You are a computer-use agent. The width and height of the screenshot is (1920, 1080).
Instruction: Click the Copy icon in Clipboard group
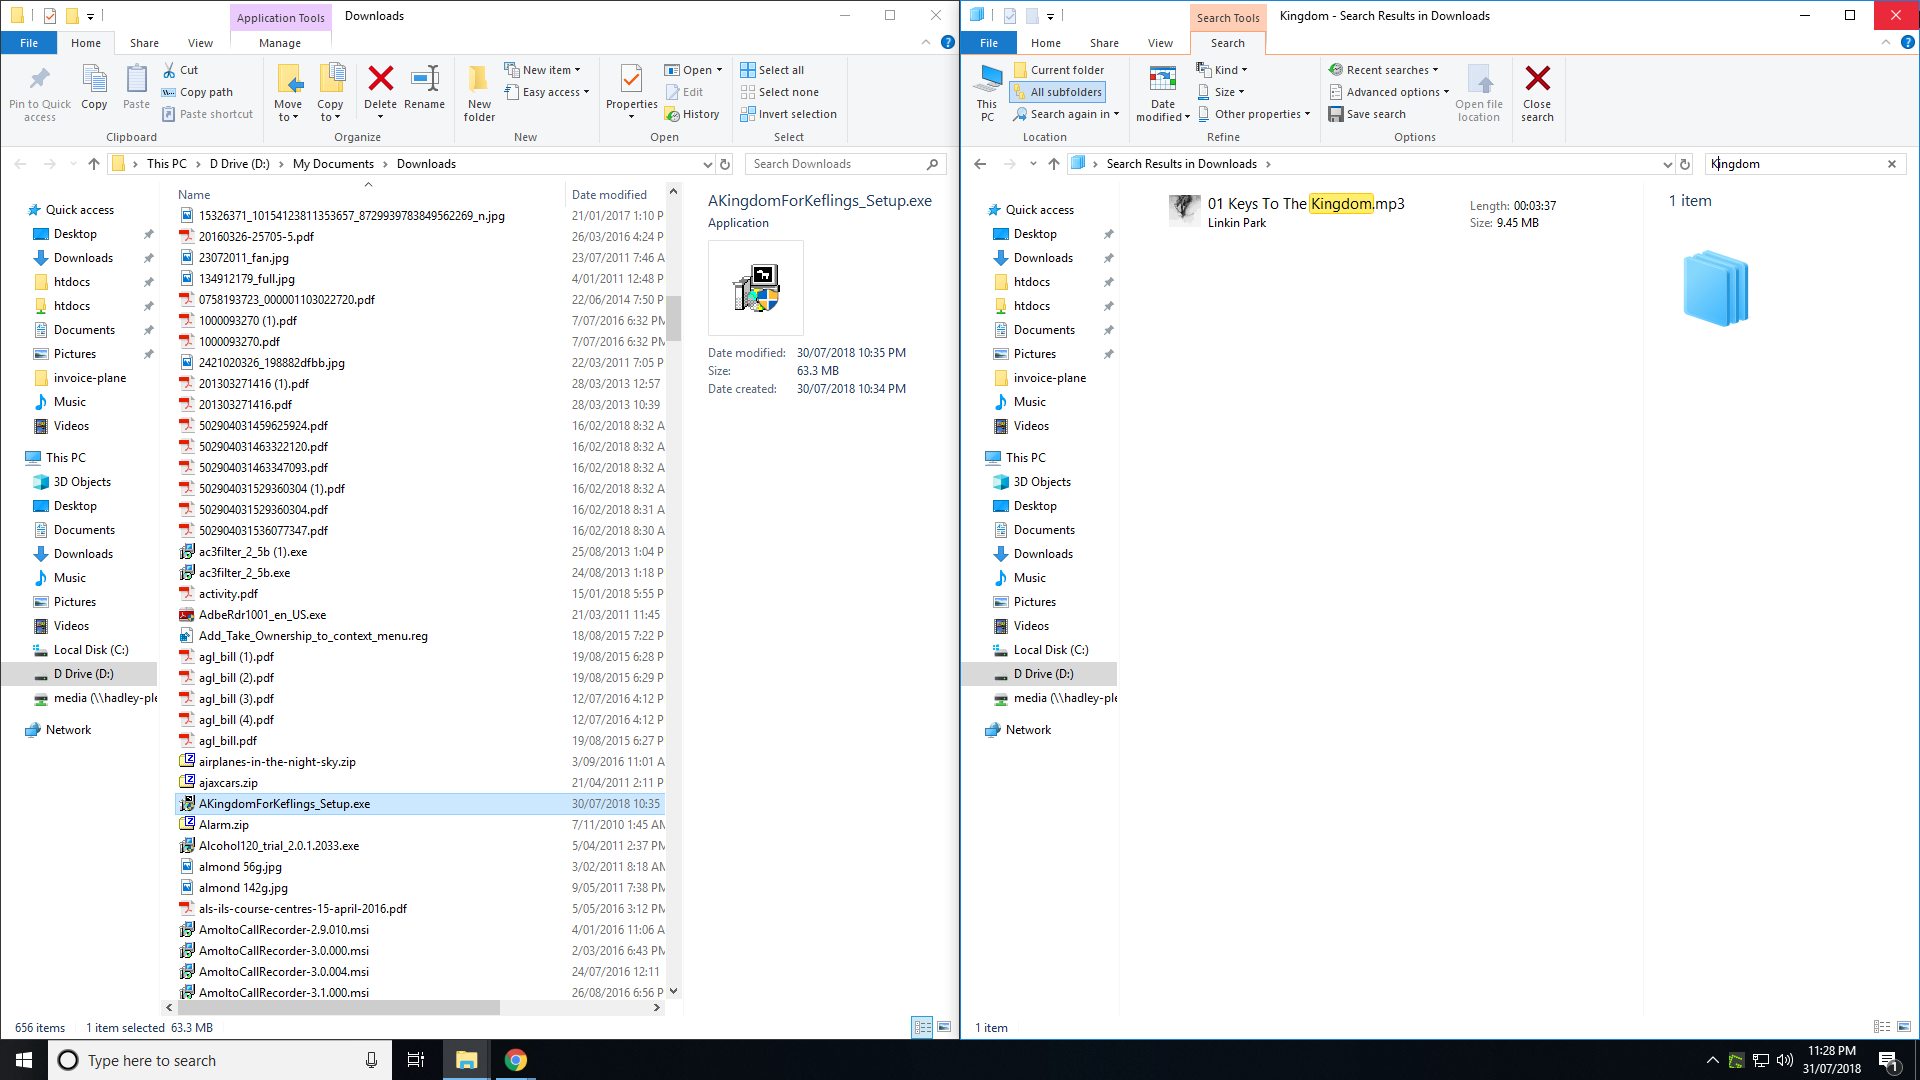[94, 79]
